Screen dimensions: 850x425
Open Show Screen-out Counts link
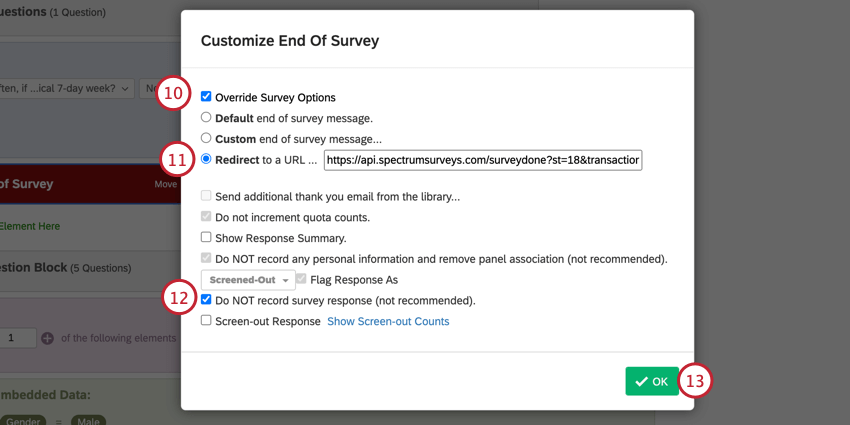tap(388, 322)
